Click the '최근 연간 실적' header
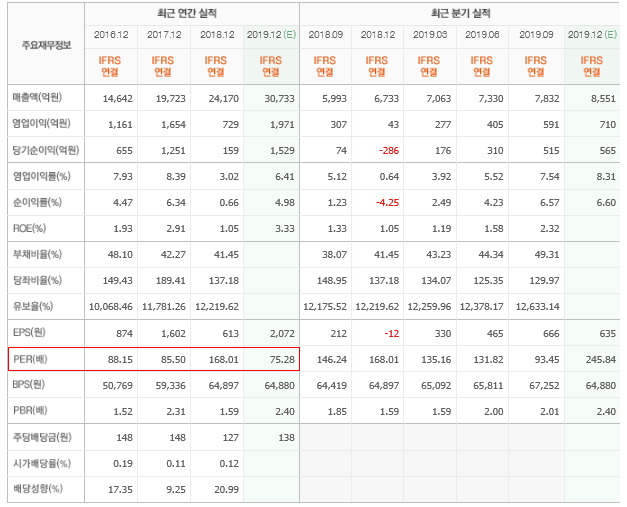The width and height of the screenshot is (627, 507). (187, 14)
